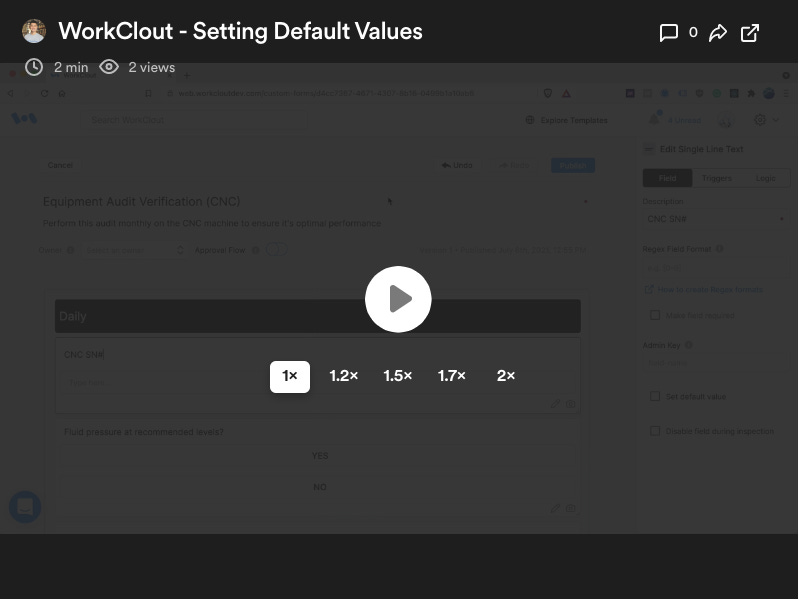
Task: Select the Field tab
Action: click(668, 178)
